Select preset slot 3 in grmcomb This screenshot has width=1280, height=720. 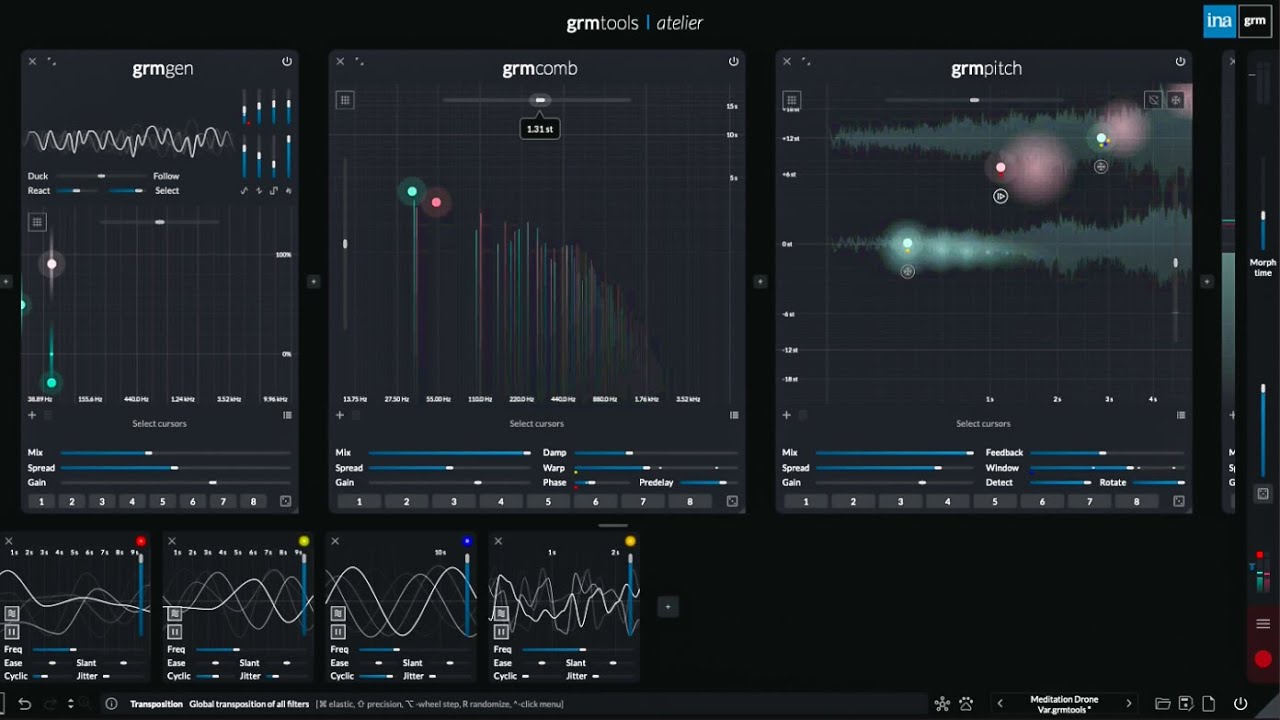453,502
